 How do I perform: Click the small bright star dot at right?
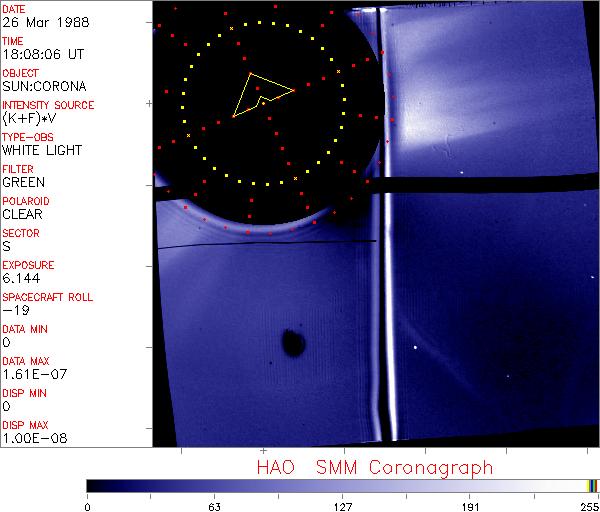416,347
